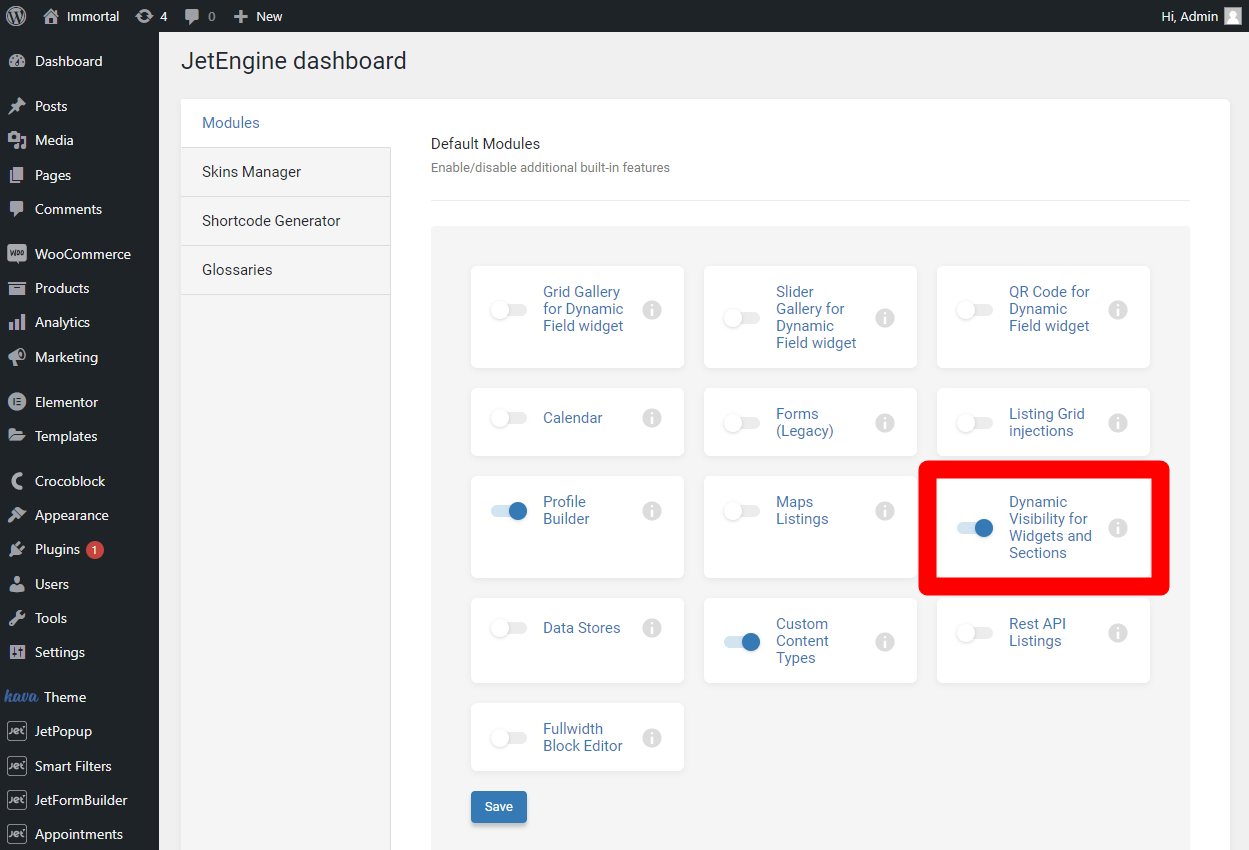Open the Appointments menu item

pos(79,834)
